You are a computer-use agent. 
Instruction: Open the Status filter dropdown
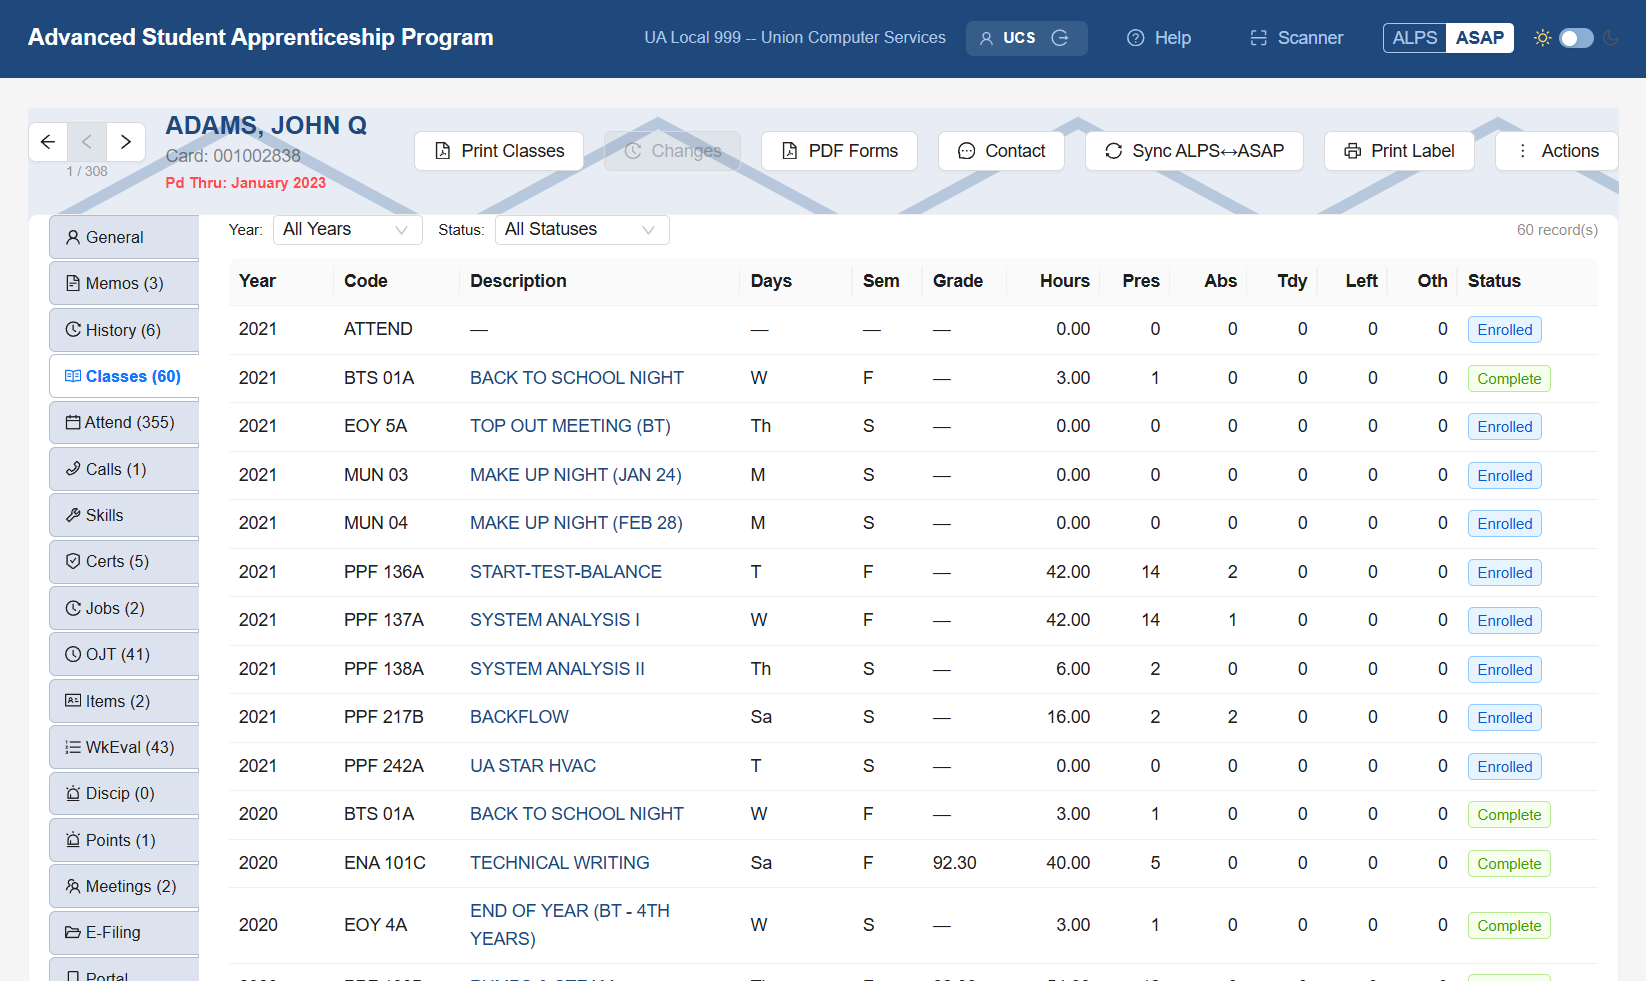click(582, 230)
